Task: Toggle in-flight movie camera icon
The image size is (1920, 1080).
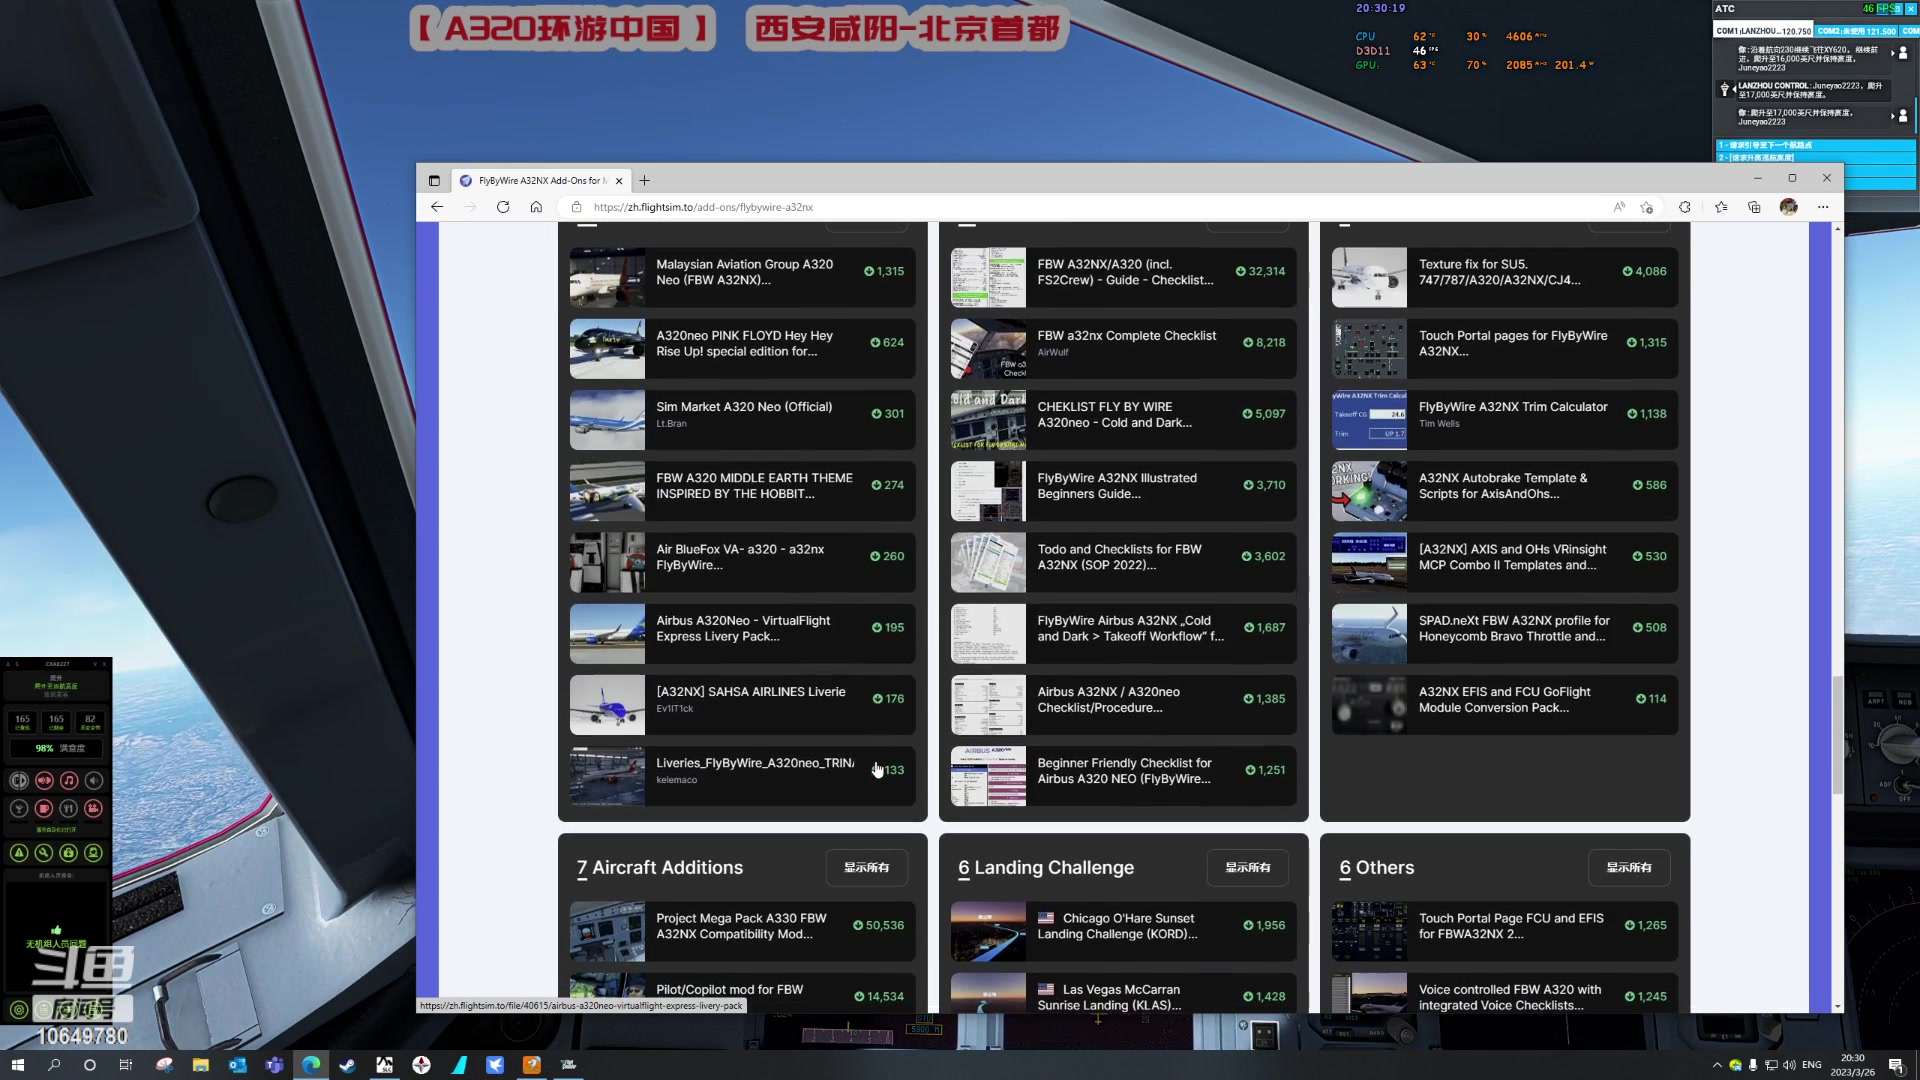Action: [93, 808]
